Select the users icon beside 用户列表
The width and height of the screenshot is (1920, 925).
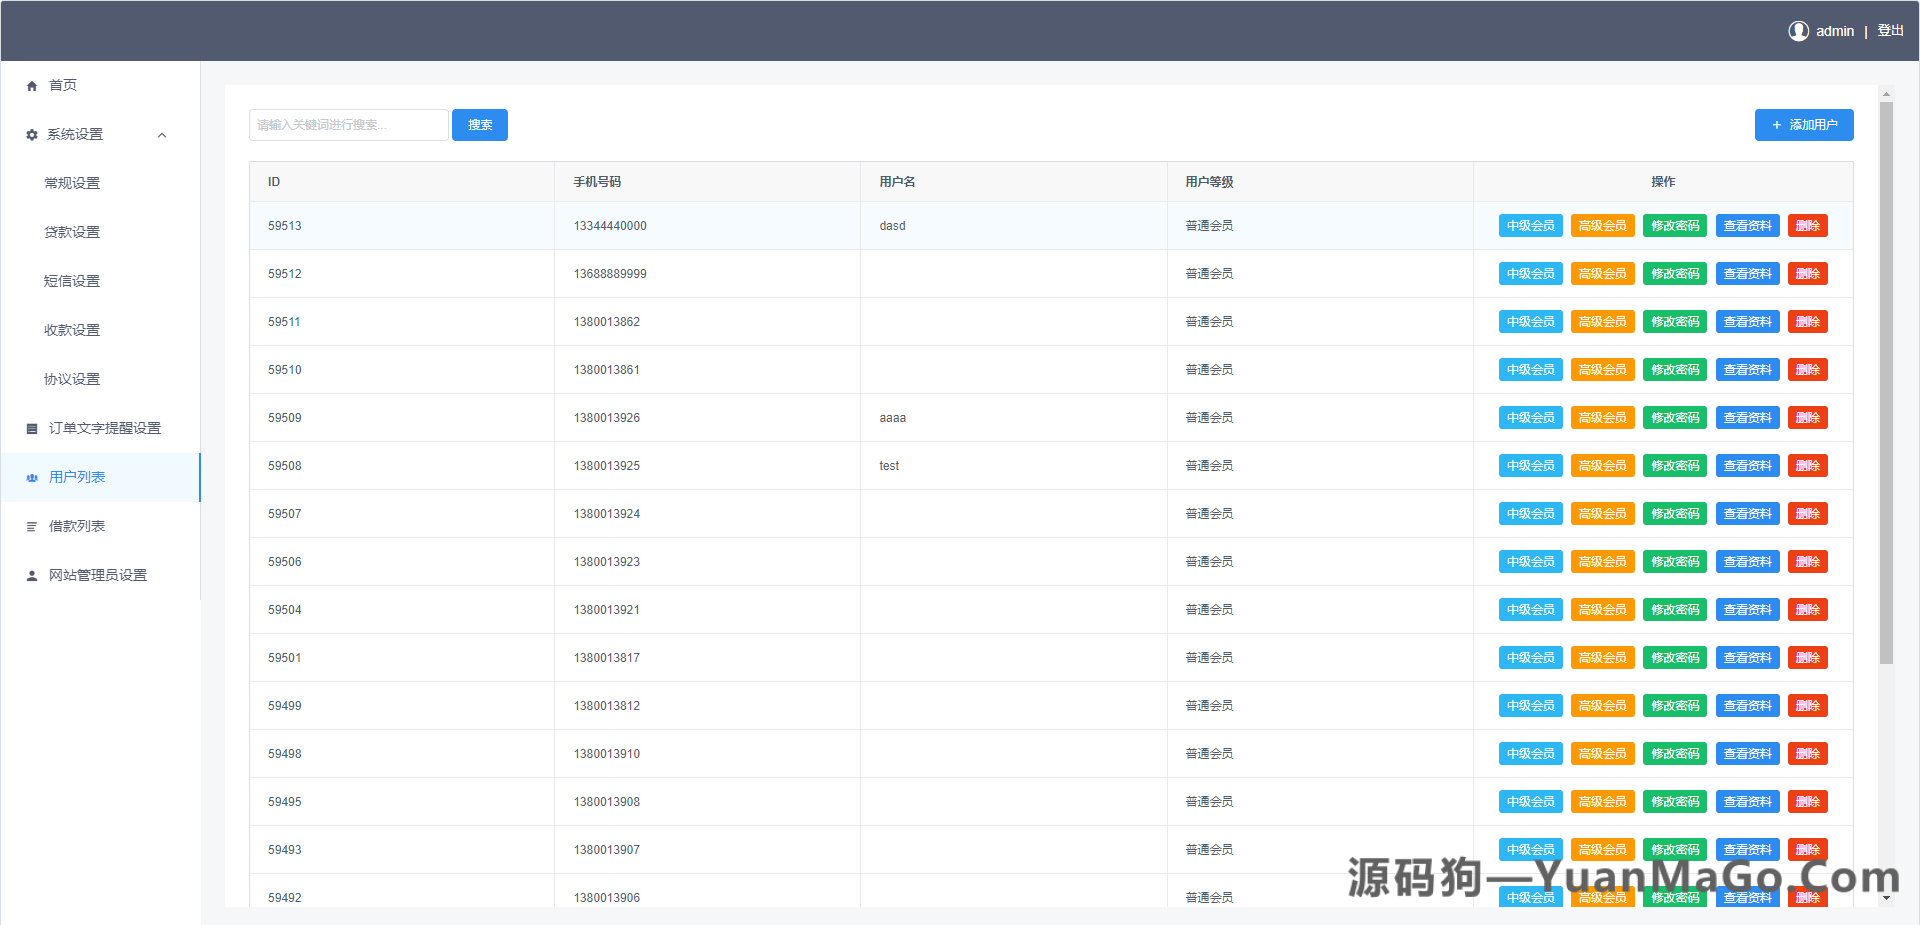coord(31,477)
